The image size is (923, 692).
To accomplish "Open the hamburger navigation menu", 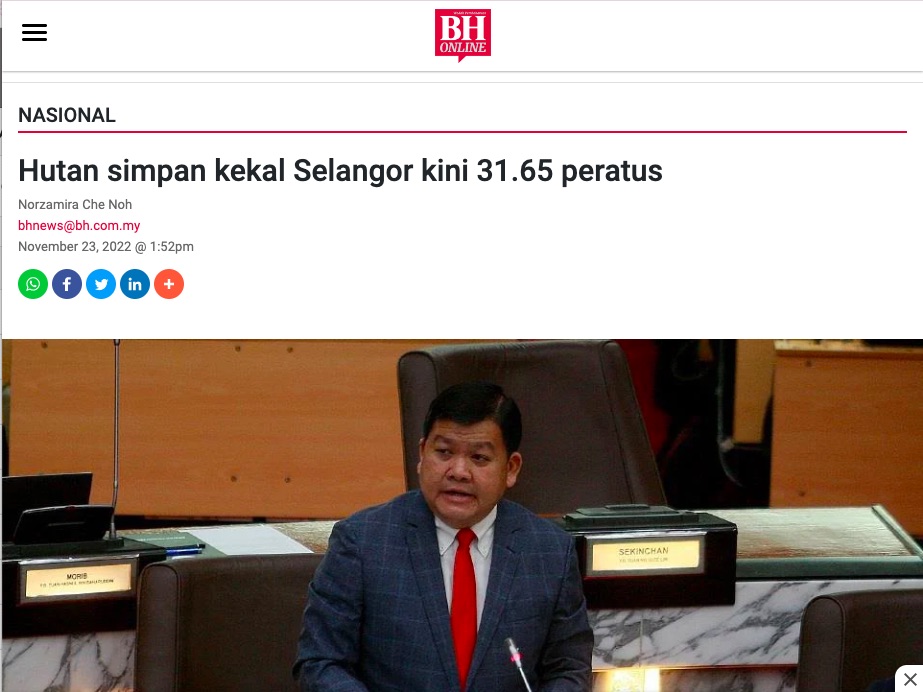I will (34, 32).
